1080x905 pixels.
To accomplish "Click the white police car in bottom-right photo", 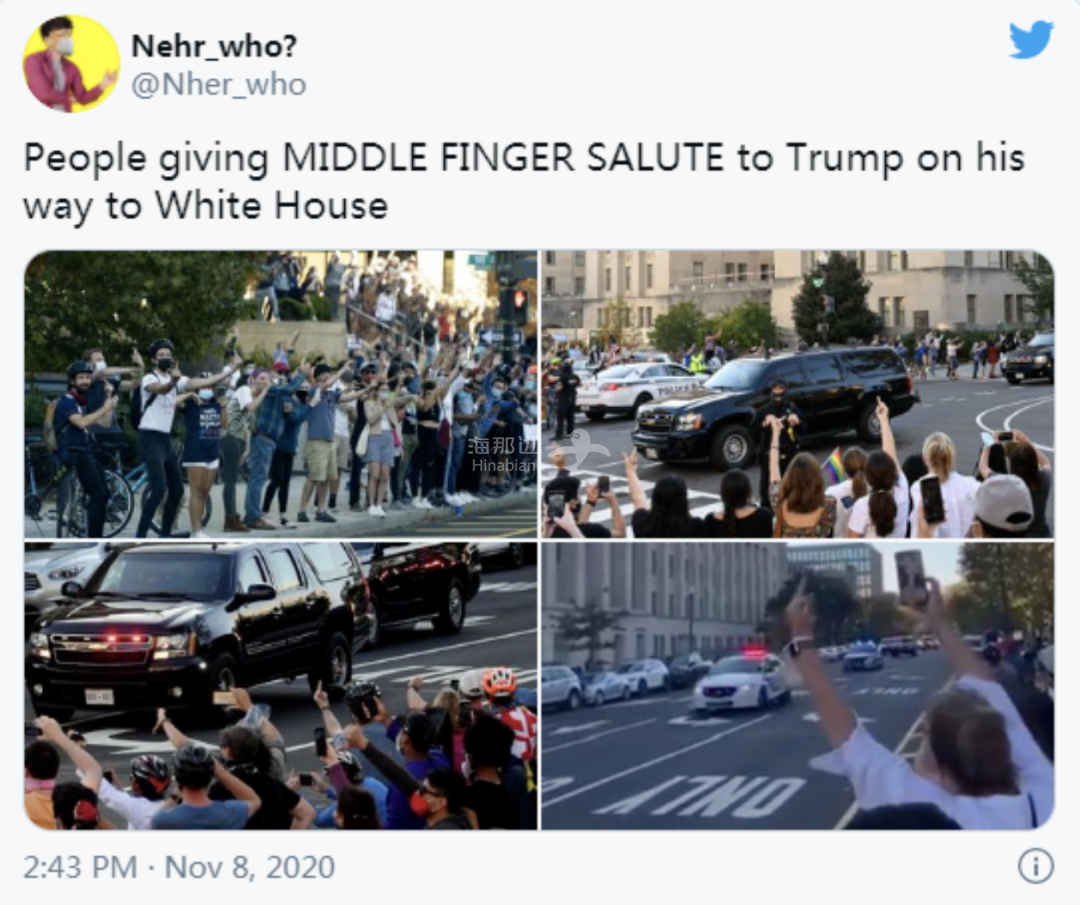I will [741, 682].
